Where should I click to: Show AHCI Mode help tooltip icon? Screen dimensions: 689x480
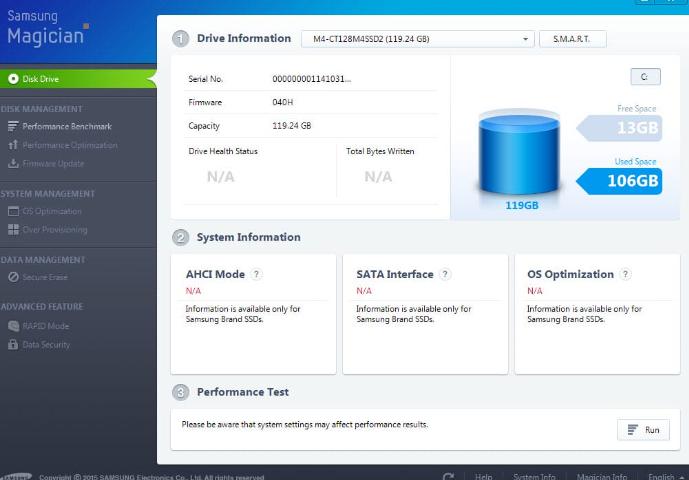click(256, 274)
